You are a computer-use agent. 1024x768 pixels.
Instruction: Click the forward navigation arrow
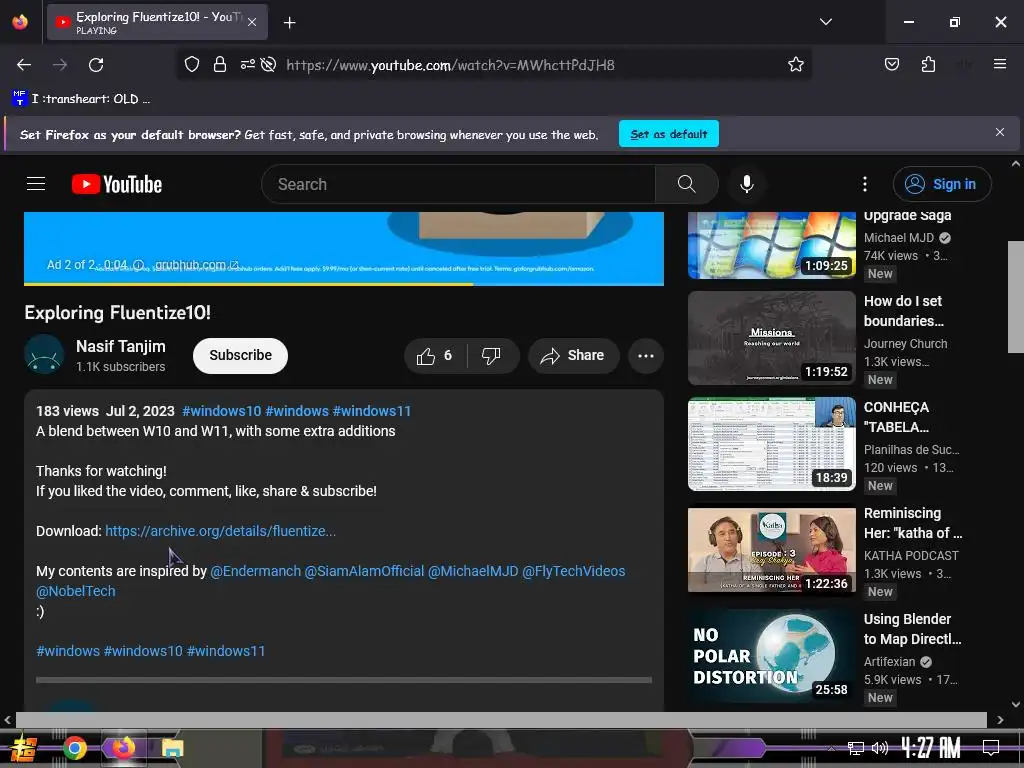pyautogui.click(x=60, y=65)
